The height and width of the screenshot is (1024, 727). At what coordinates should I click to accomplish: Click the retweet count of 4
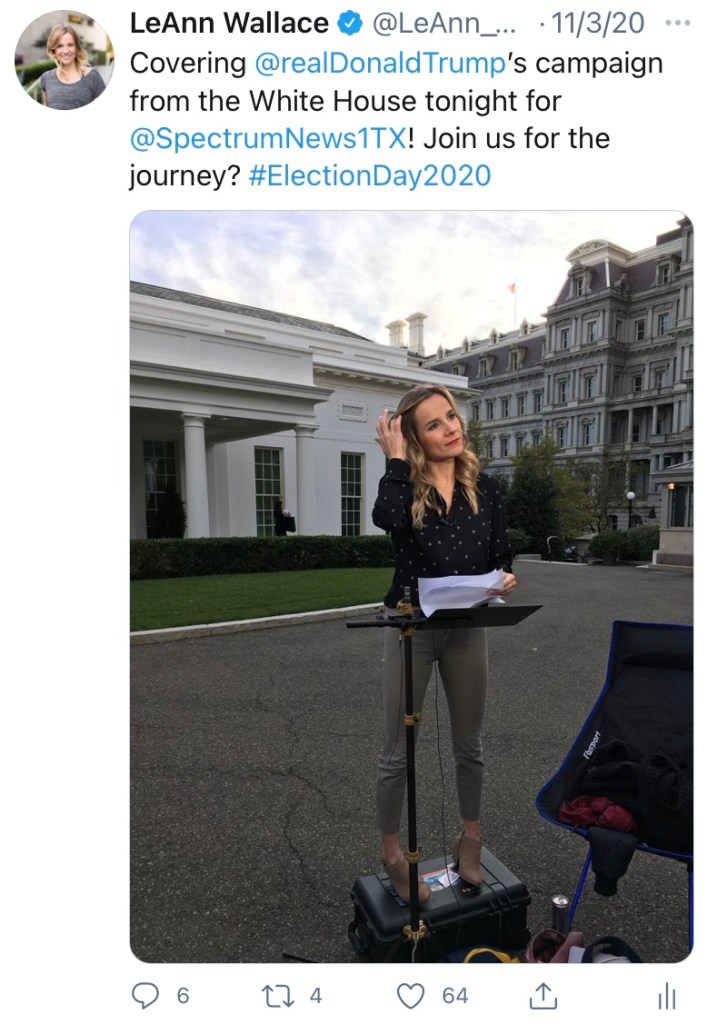pyautogui.click(x=315, y=995)
